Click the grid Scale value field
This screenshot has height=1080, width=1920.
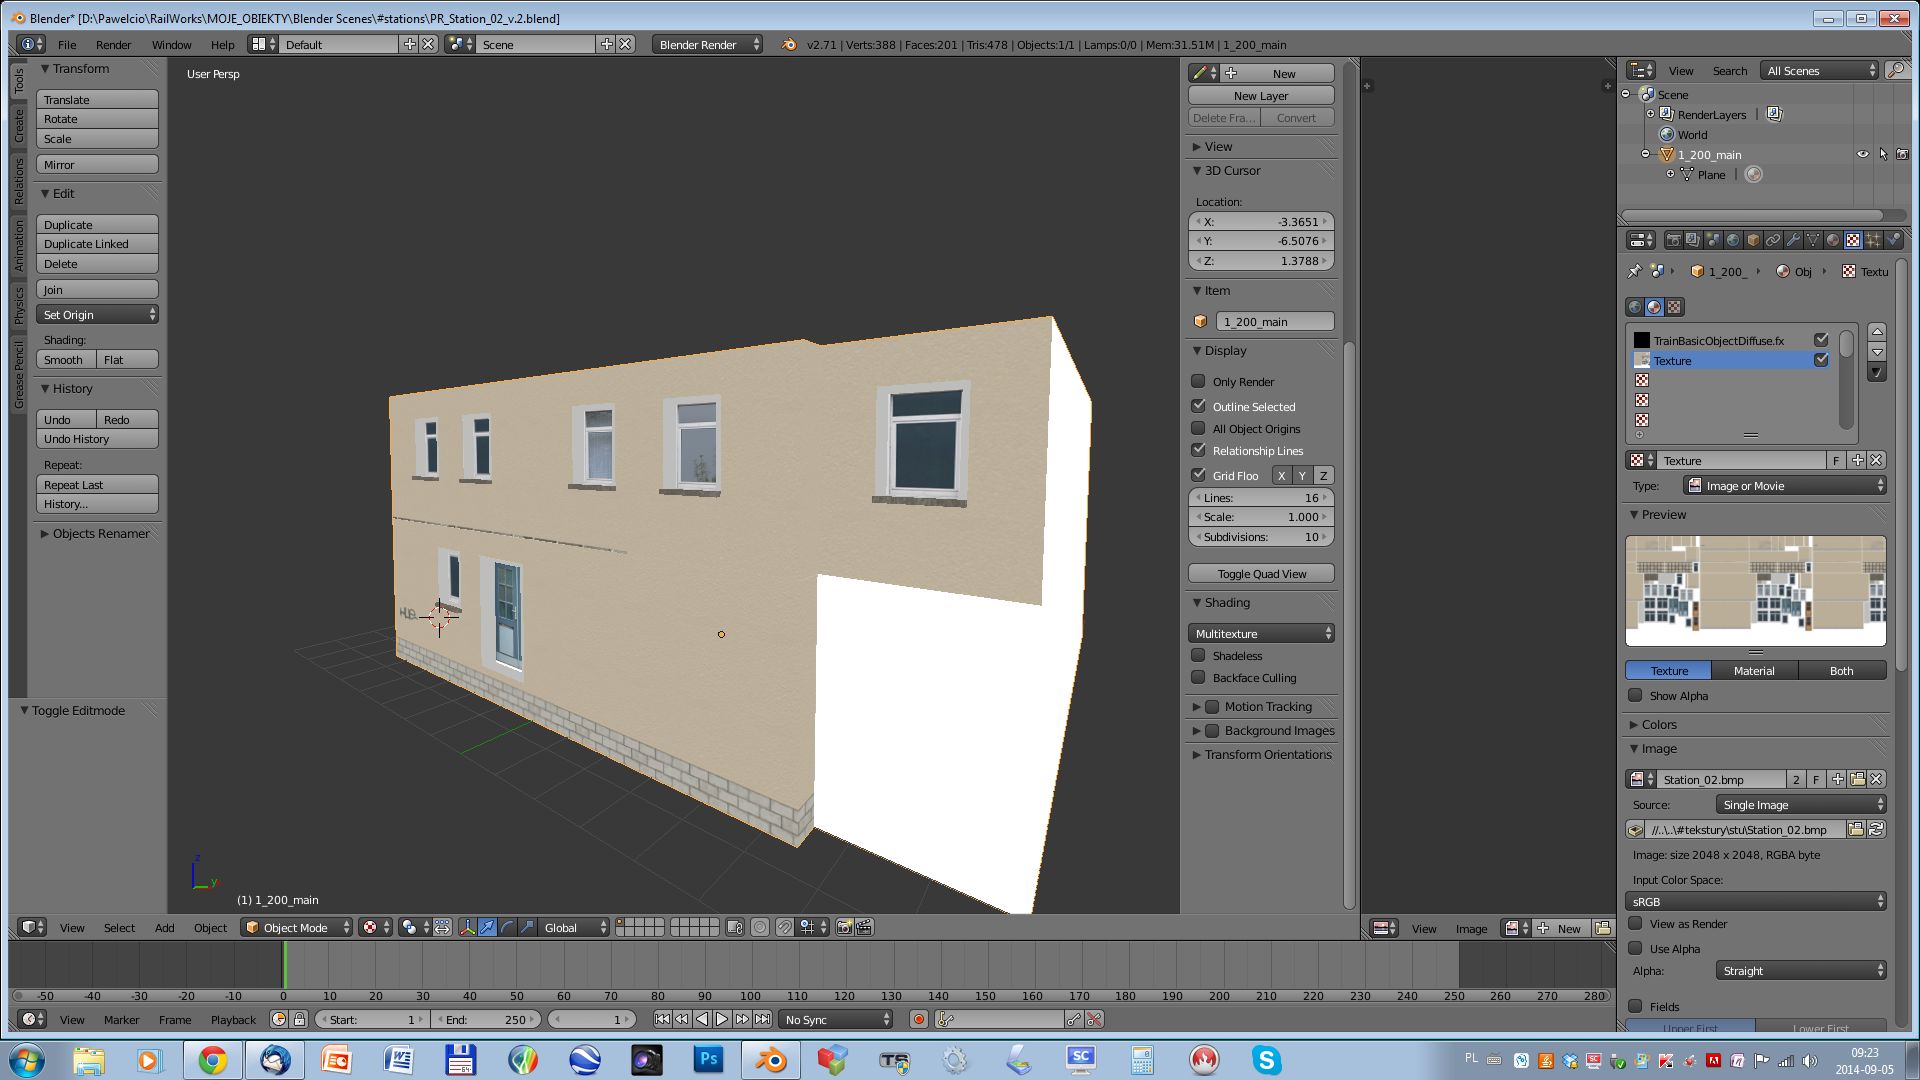[x=1261, y=517]
